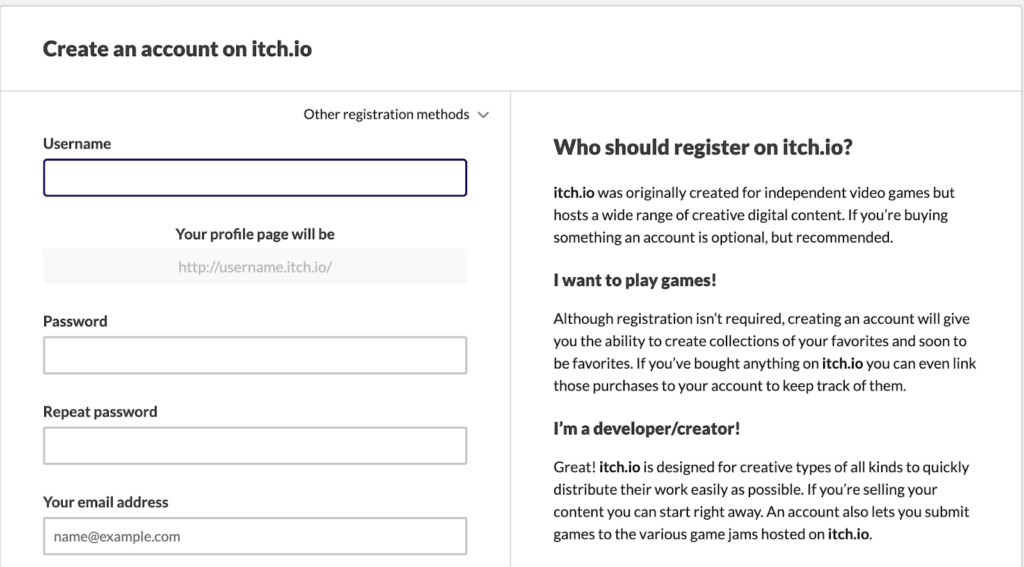This screenshot has width=1024, height=567.
Task: Click the chevron beside Other registration methods
Action: point(484,115)
